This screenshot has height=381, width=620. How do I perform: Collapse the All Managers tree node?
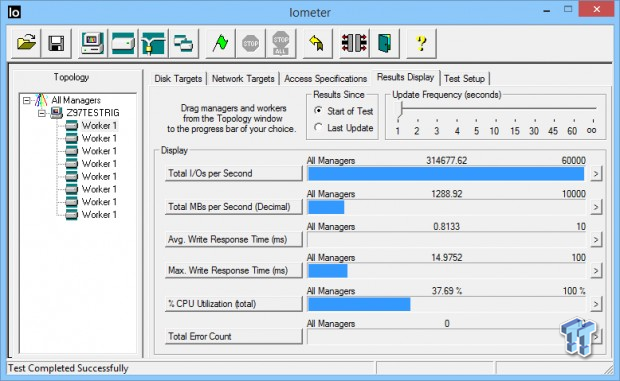click(26, 100)
